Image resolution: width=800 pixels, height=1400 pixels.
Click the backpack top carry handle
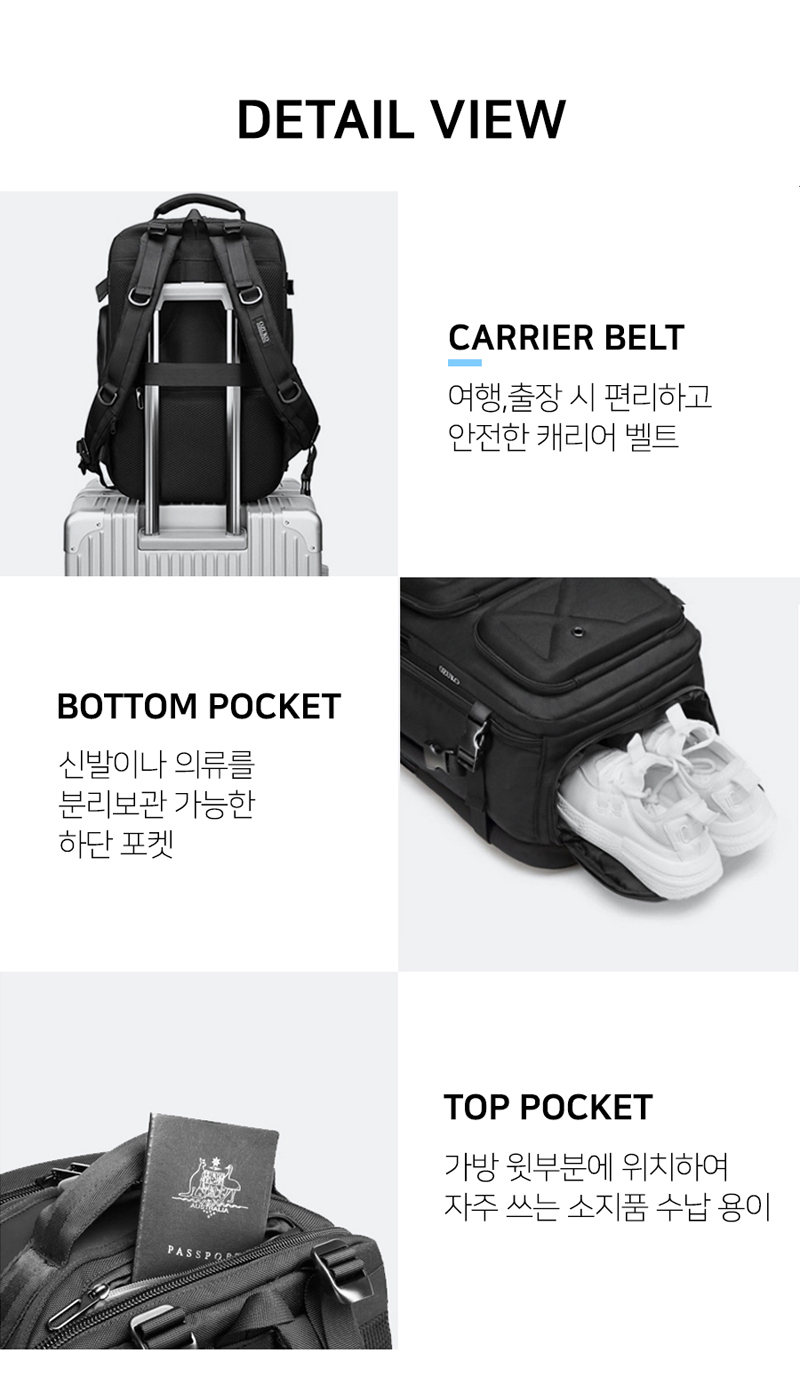(x=200, y=207)
